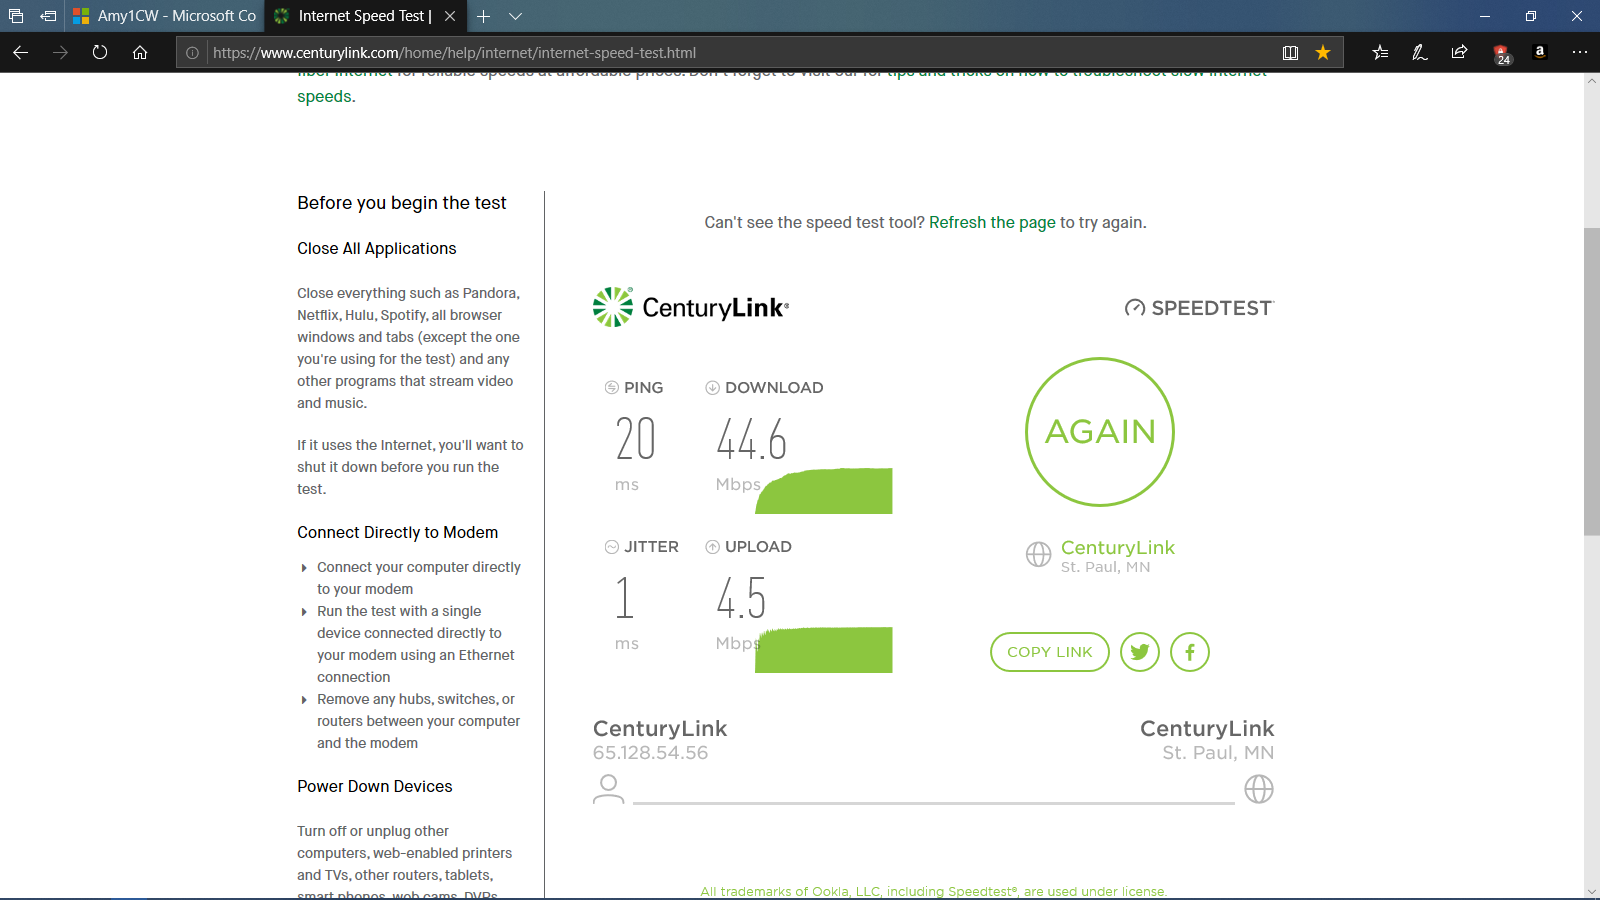
Task: Click the address bar URL field
Action: 740,53
